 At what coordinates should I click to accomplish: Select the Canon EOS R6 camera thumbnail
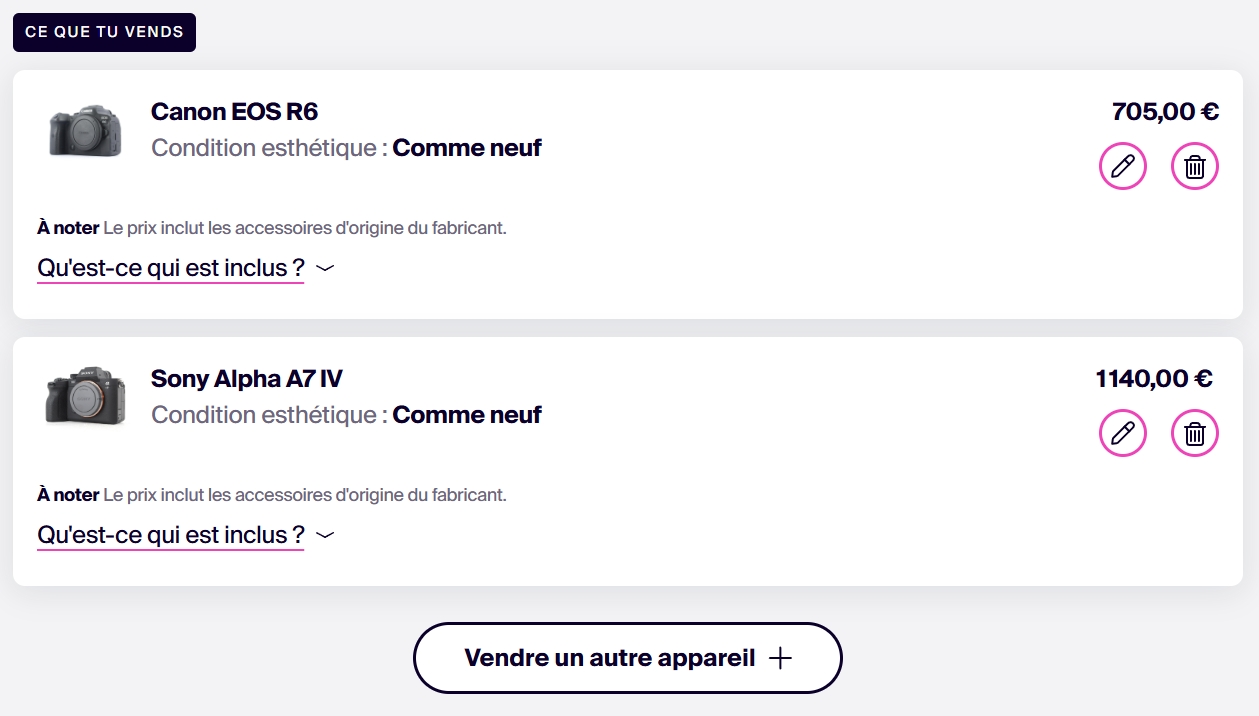(x=85, y=129)
